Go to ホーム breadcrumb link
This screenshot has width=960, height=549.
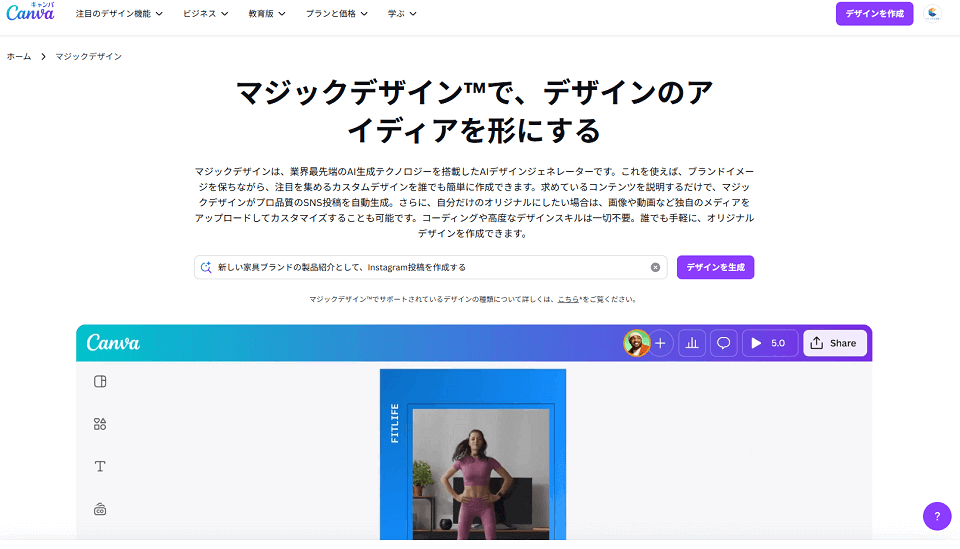pyautogui.click(x=19, y=56)
